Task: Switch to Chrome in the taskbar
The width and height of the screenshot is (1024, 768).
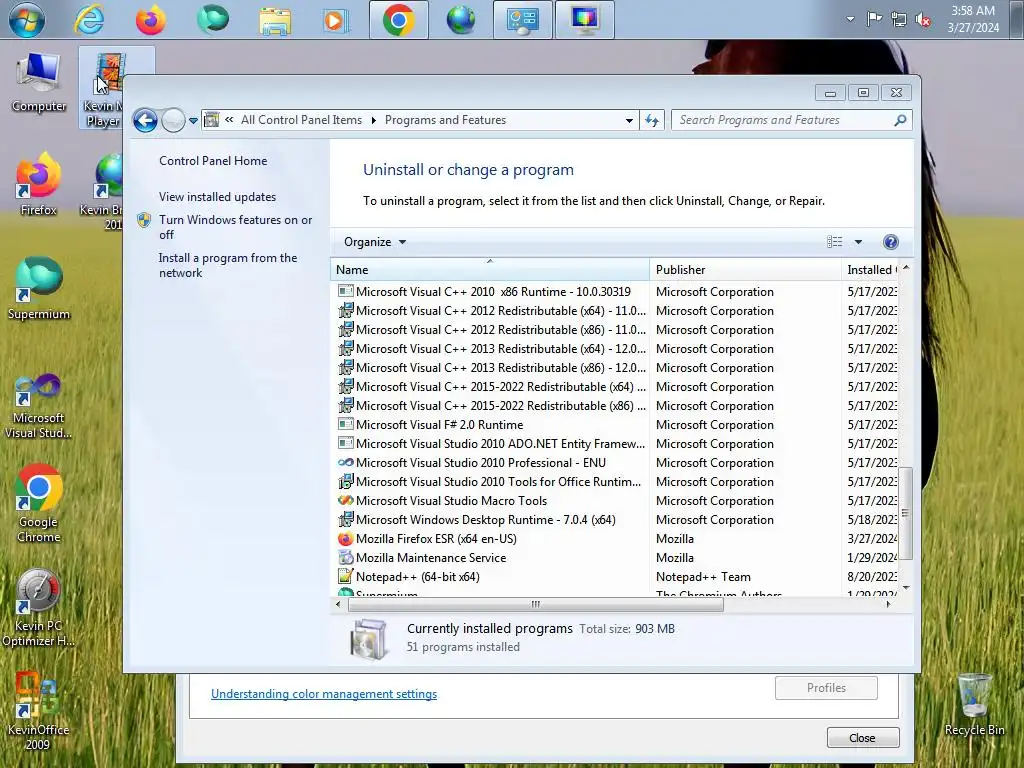Action: coord(398,20)
